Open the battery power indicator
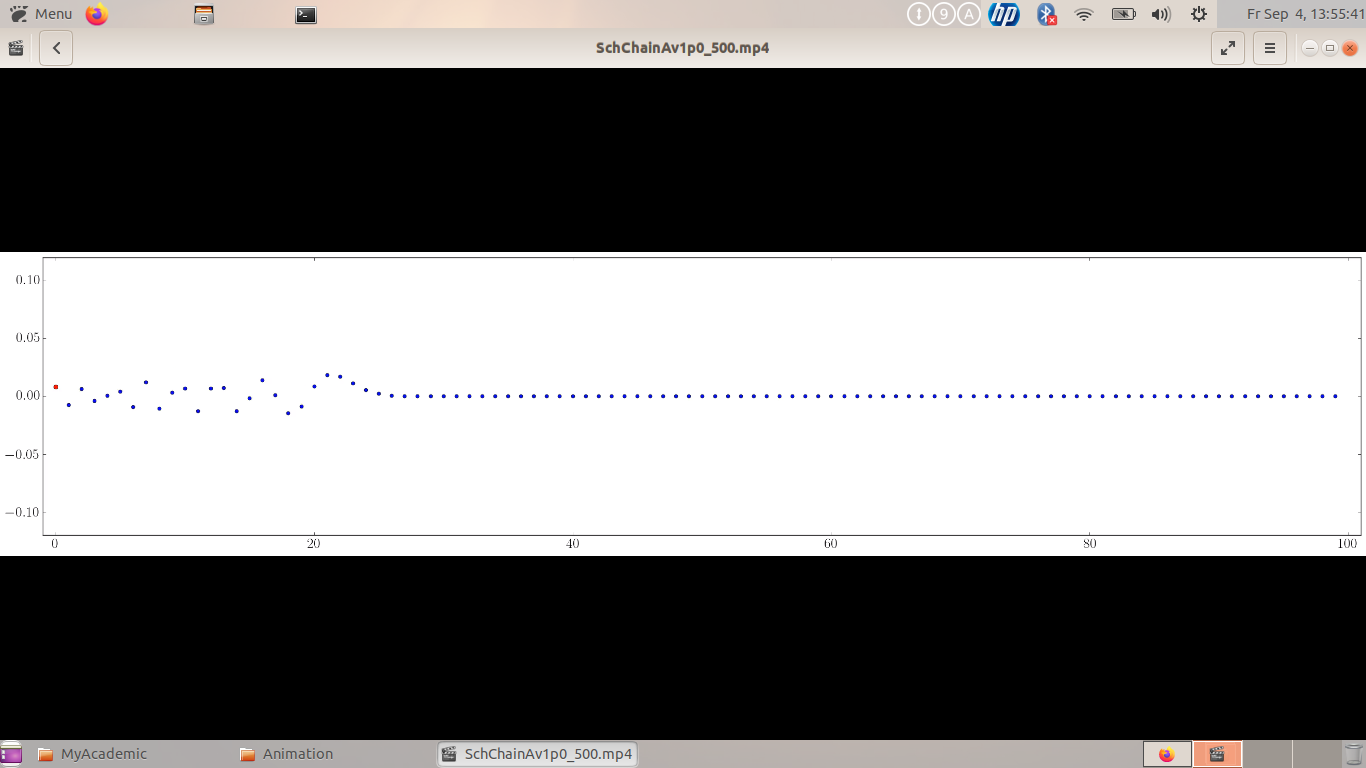This screenshot has width=1366, height=768. coord(1123,14)
